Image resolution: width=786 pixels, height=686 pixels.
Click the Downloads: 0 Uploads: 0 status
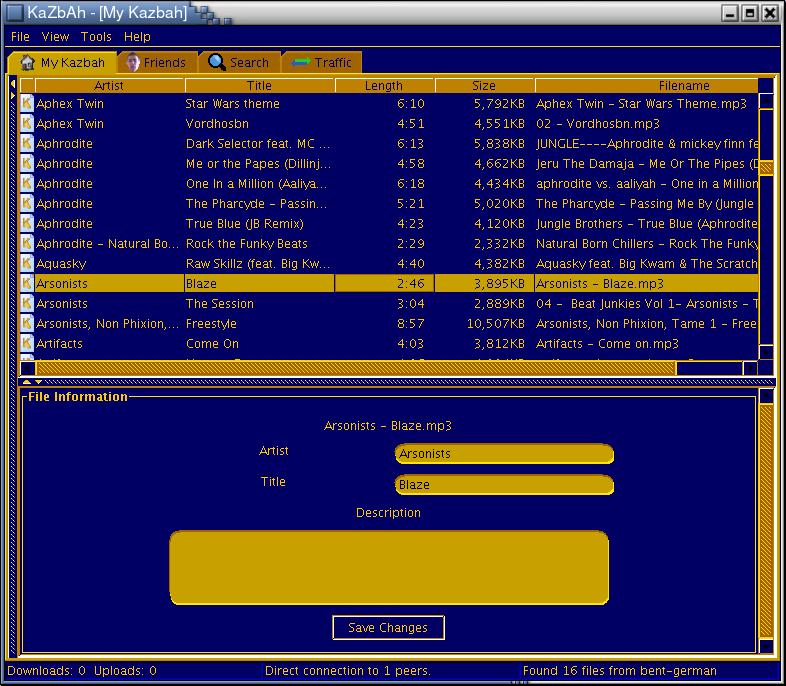coord(82,670)
